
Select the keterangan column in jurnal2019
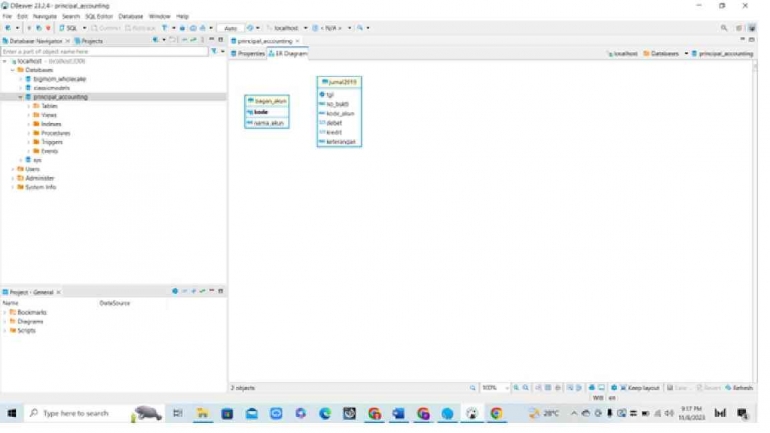click(x=339, y=142)
